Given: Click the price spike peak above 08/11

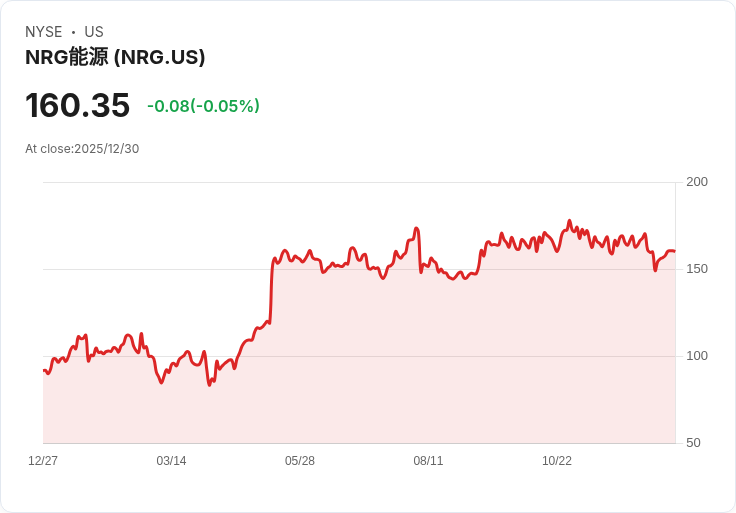Looking at the screenshot, I should 416,229.
